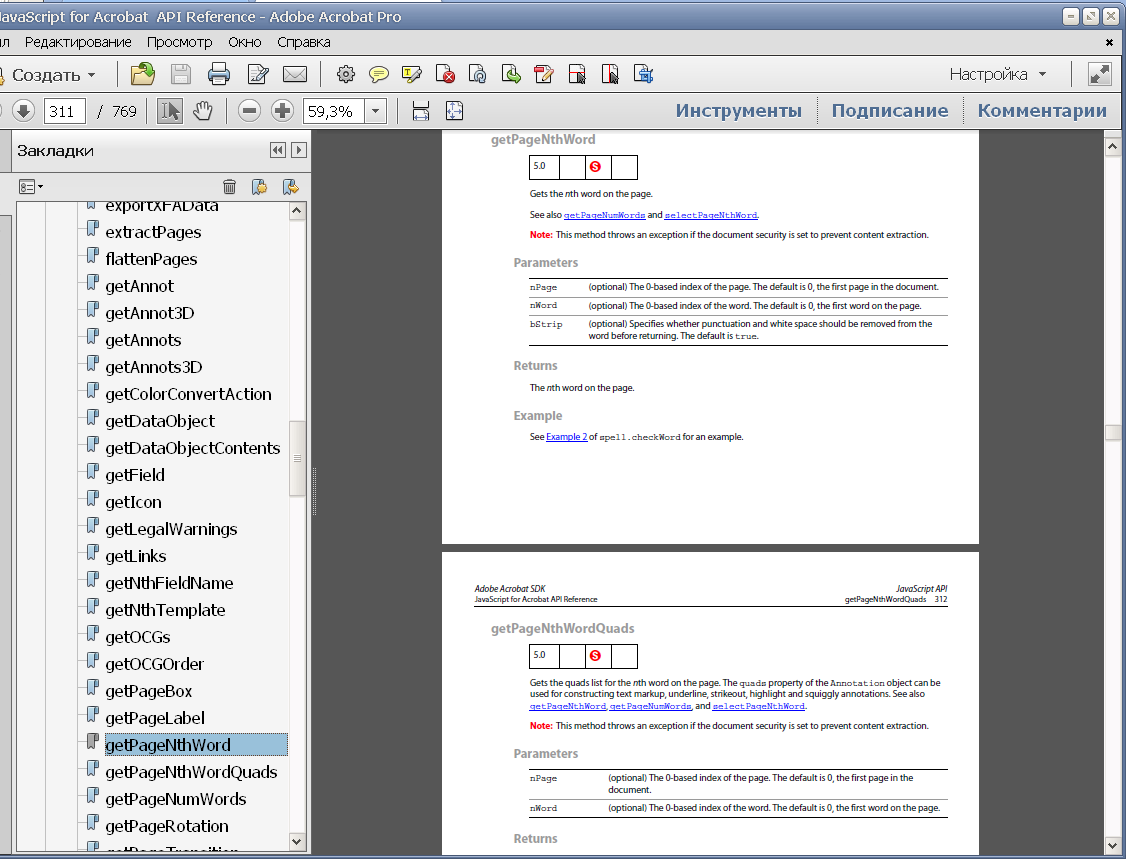Select the getPageNthWordQuads bookmark
This screenshot has width=1126, height=859.
(191, 772)
